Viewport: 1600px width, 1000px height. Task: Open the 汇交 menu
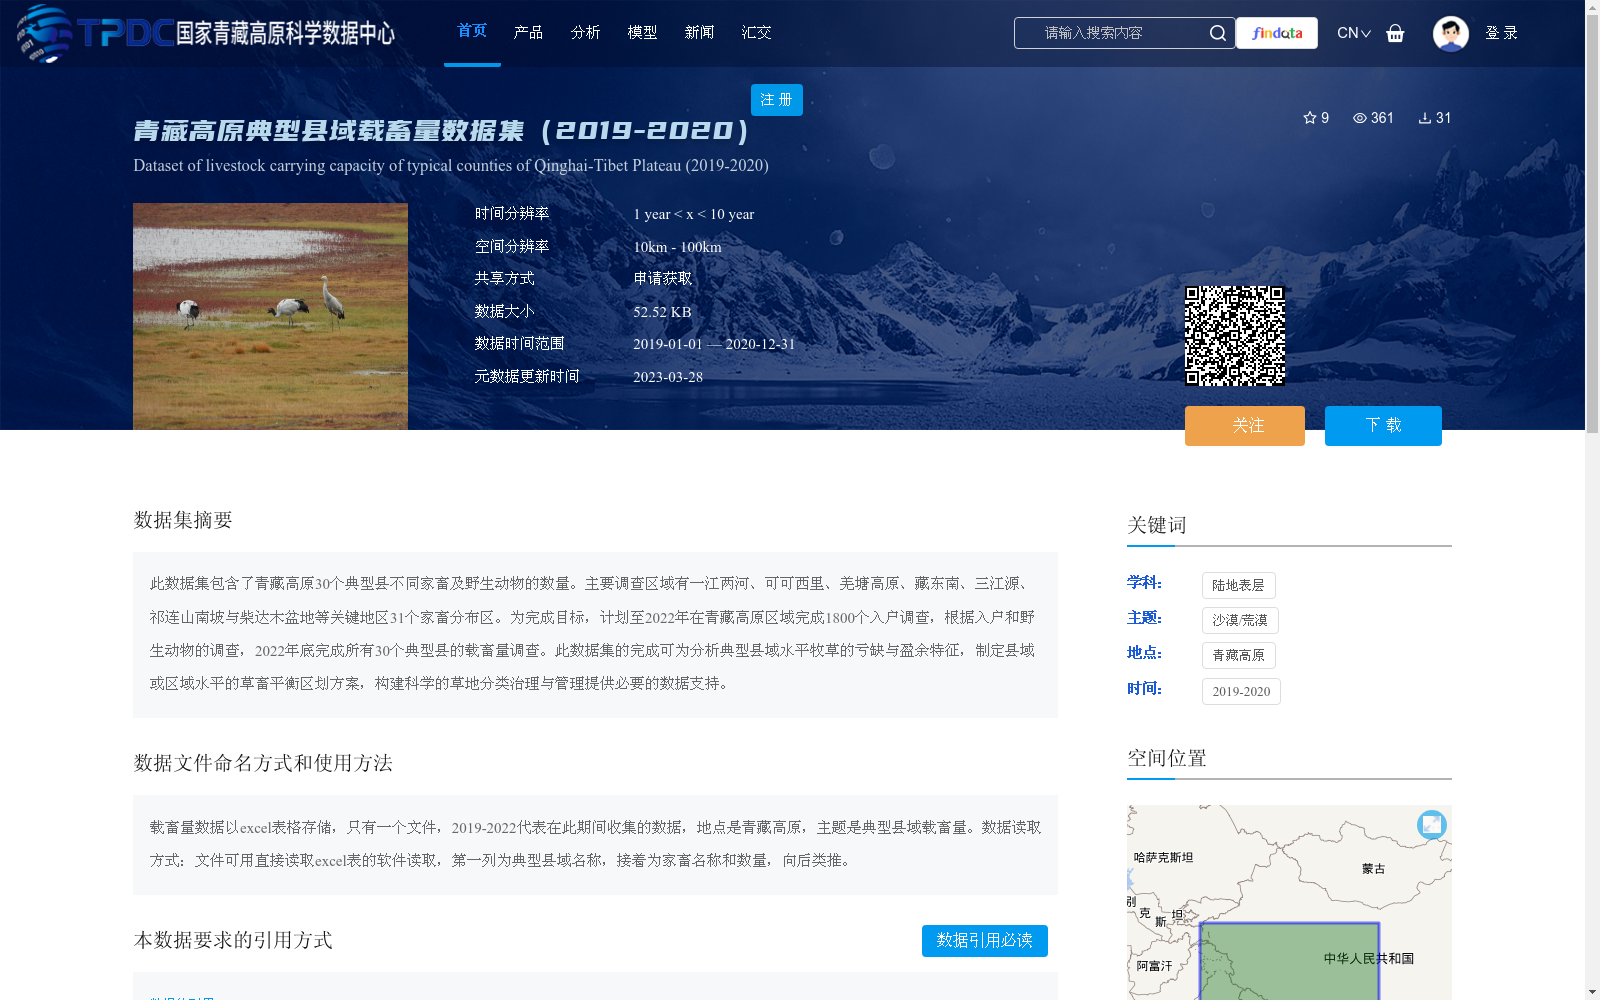[x=756, y=33]
